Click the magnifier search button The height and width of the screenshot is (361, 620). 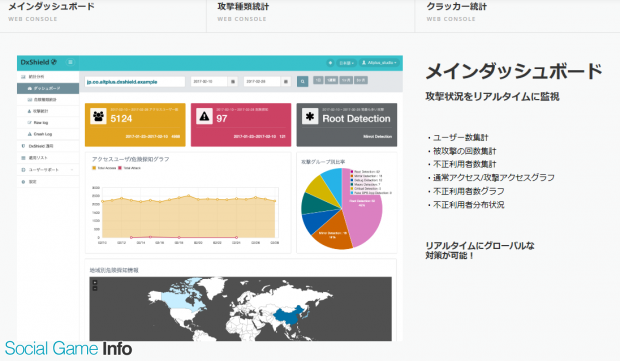point(302,82)
